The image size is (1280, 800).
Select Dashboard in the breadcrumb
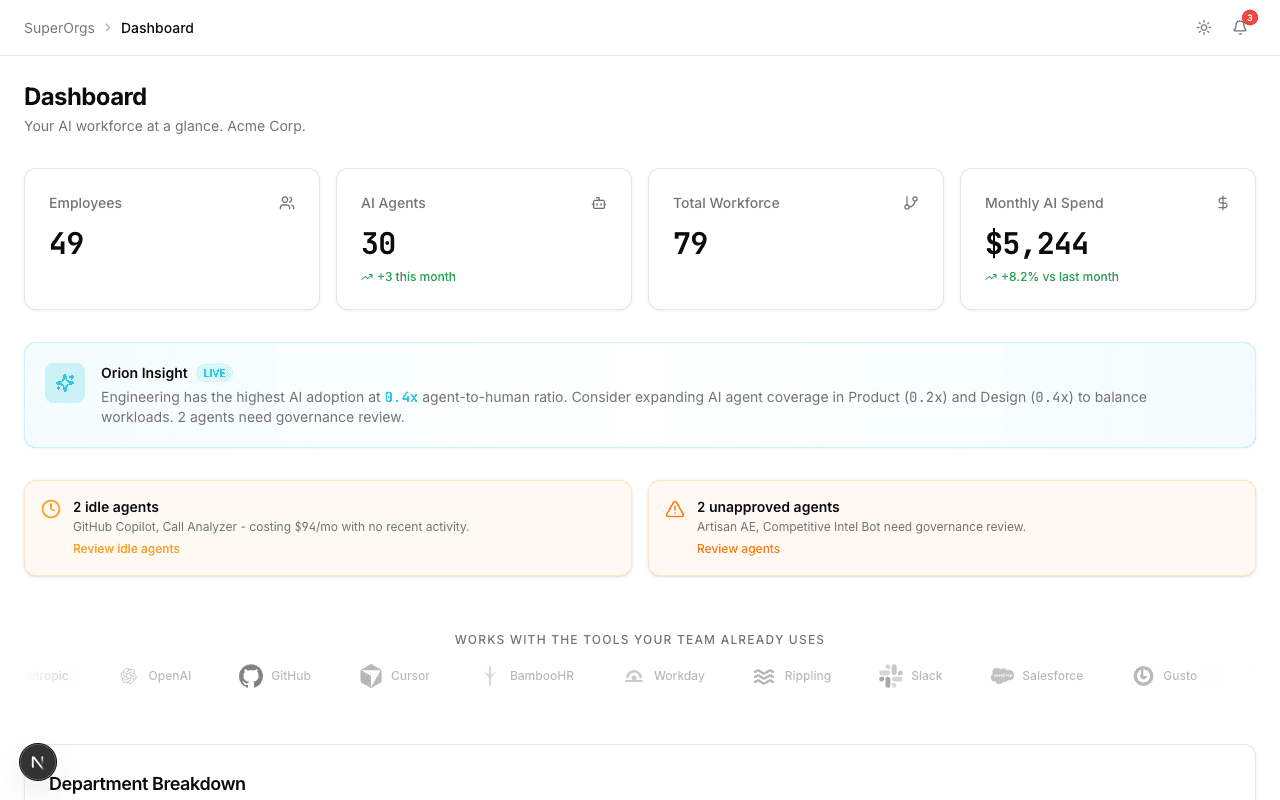tap(157, 27)
